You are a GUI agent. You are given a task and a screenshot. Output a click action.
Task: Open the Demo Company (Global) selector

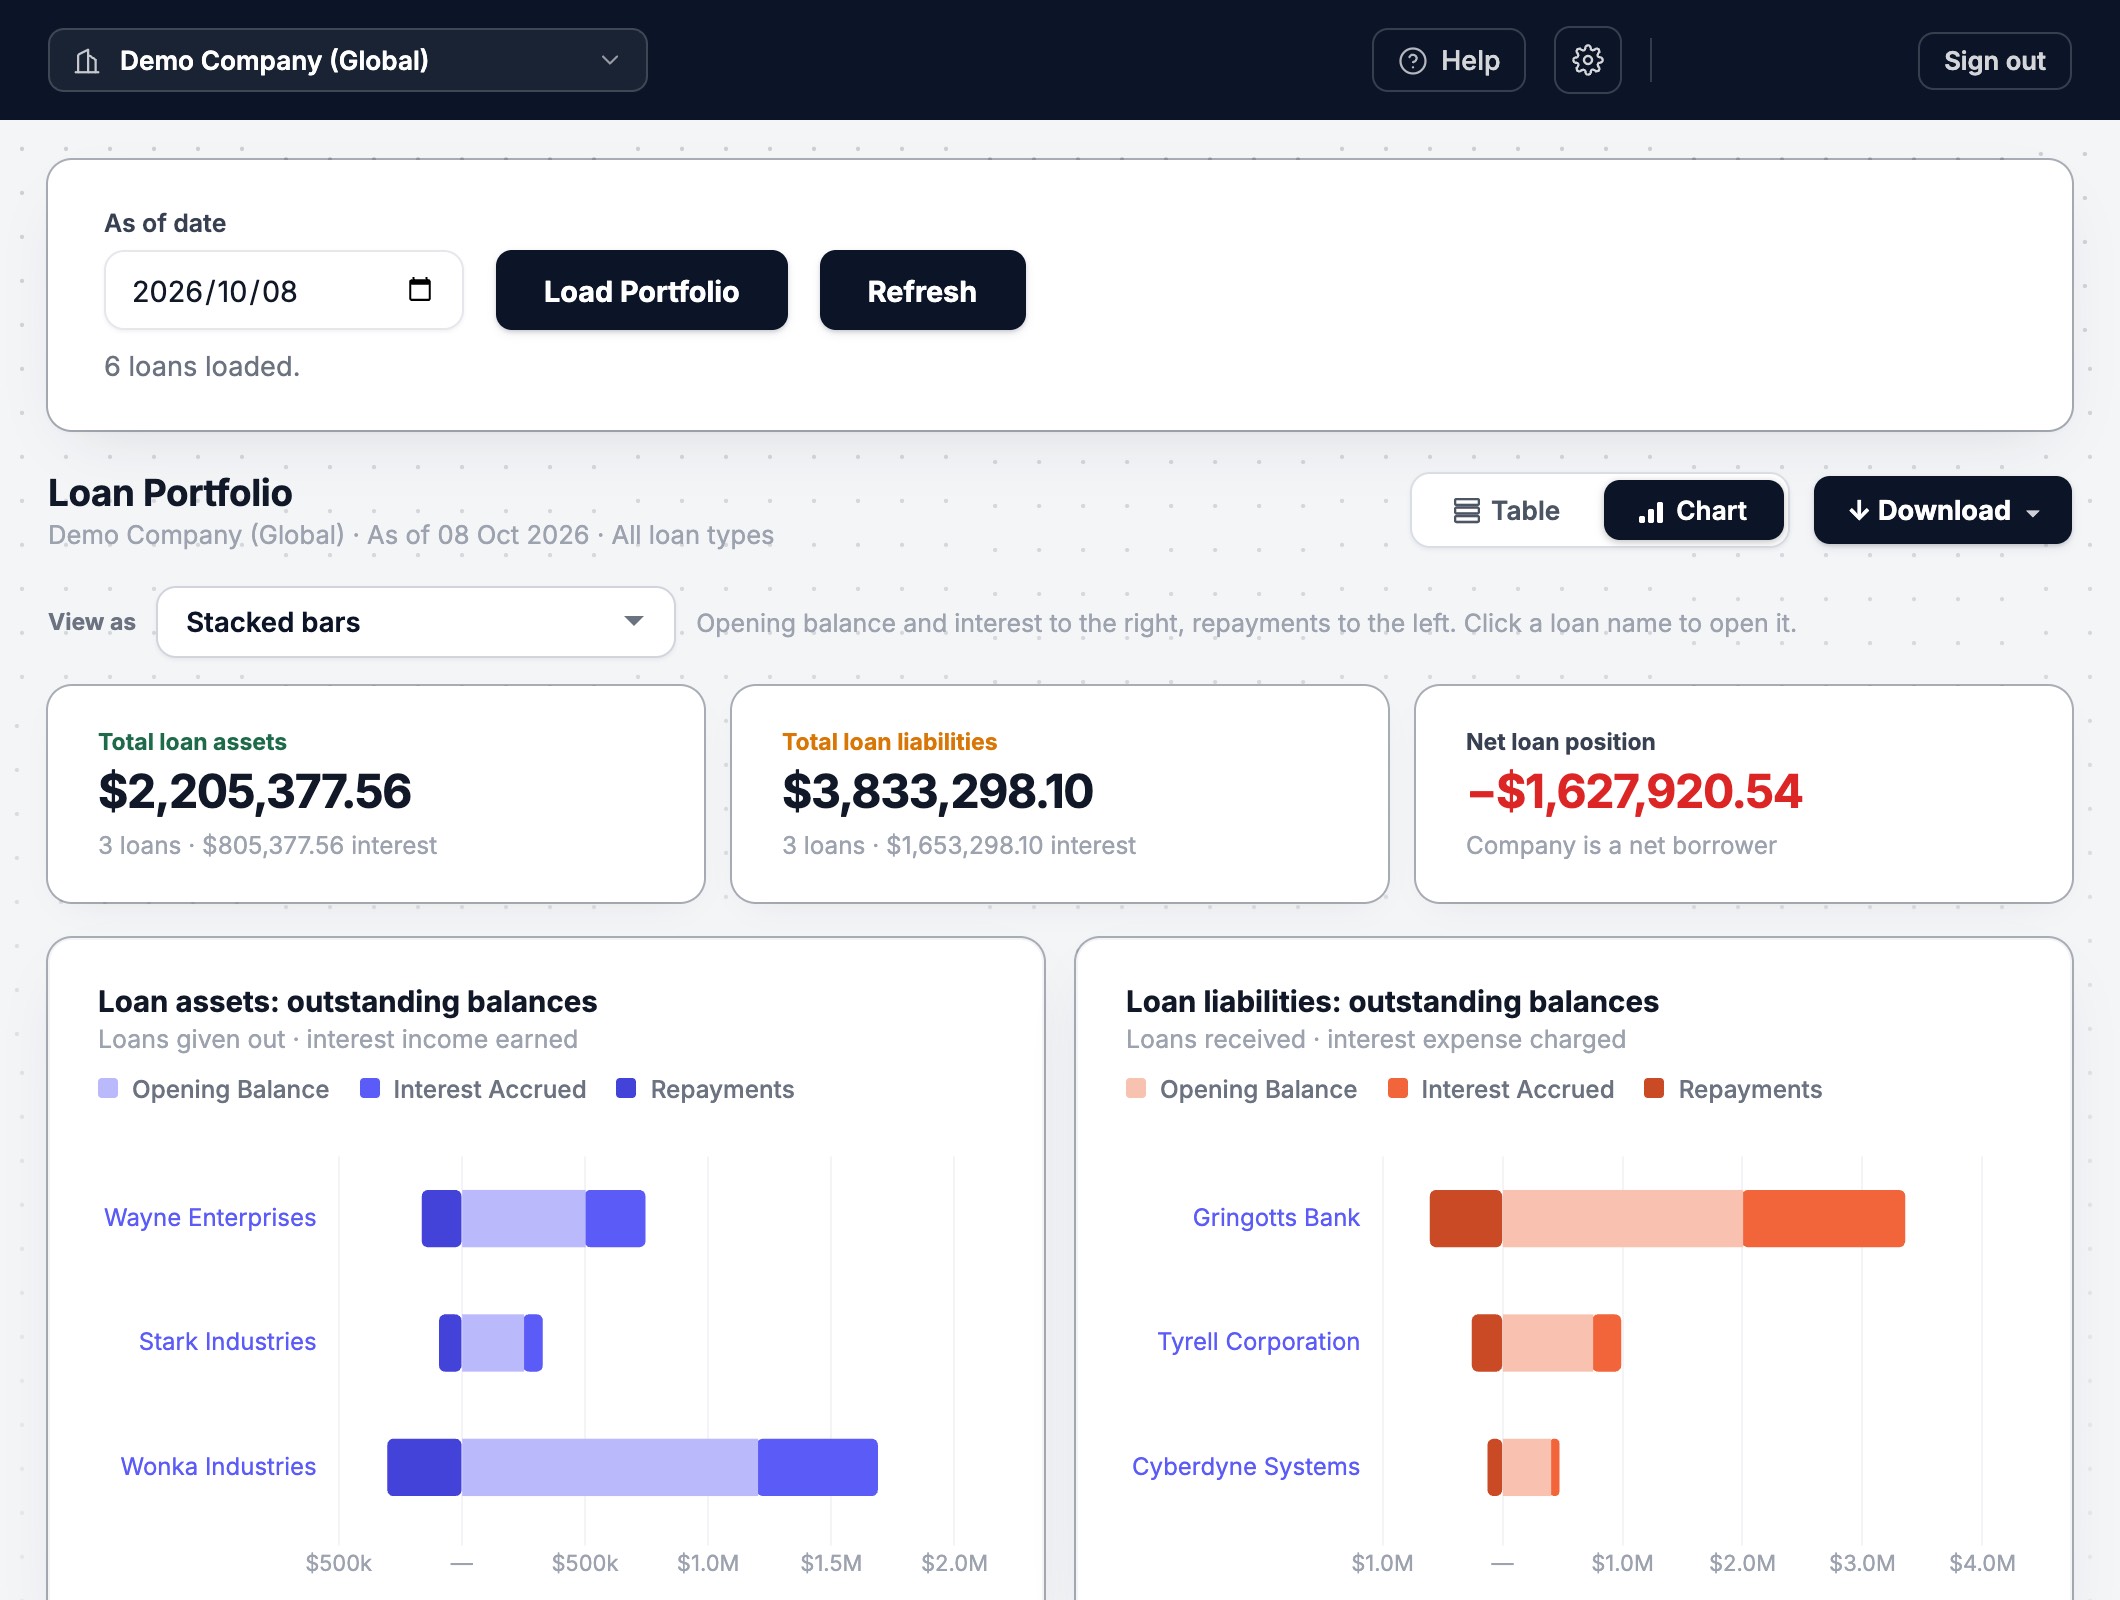point(347,60)
